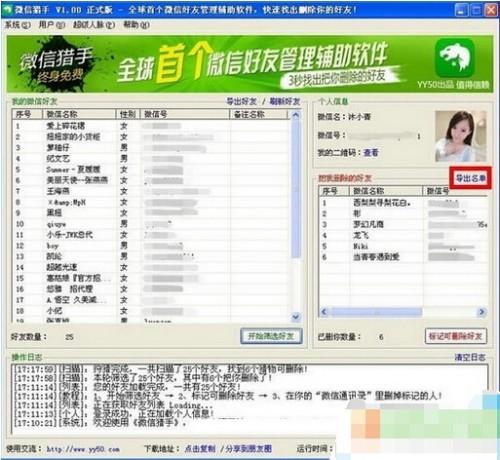
Task: Select friend row 4 纪文艺
Action: coord(151,159)
